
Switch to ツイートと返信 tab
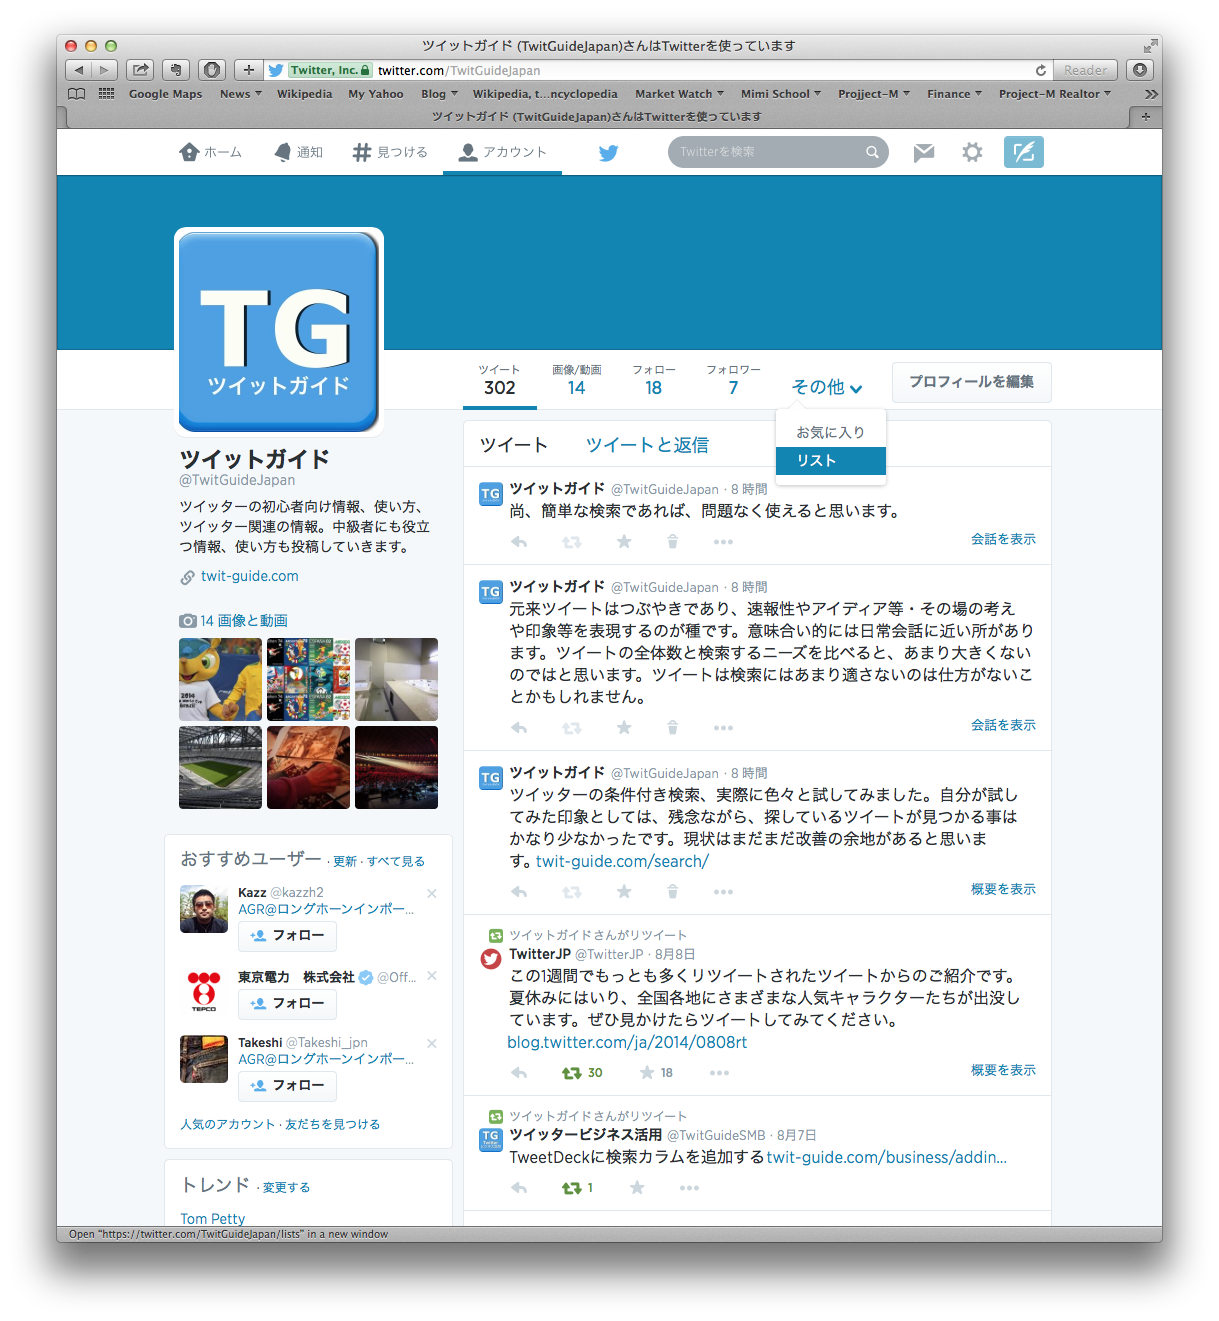click(647, 445)
